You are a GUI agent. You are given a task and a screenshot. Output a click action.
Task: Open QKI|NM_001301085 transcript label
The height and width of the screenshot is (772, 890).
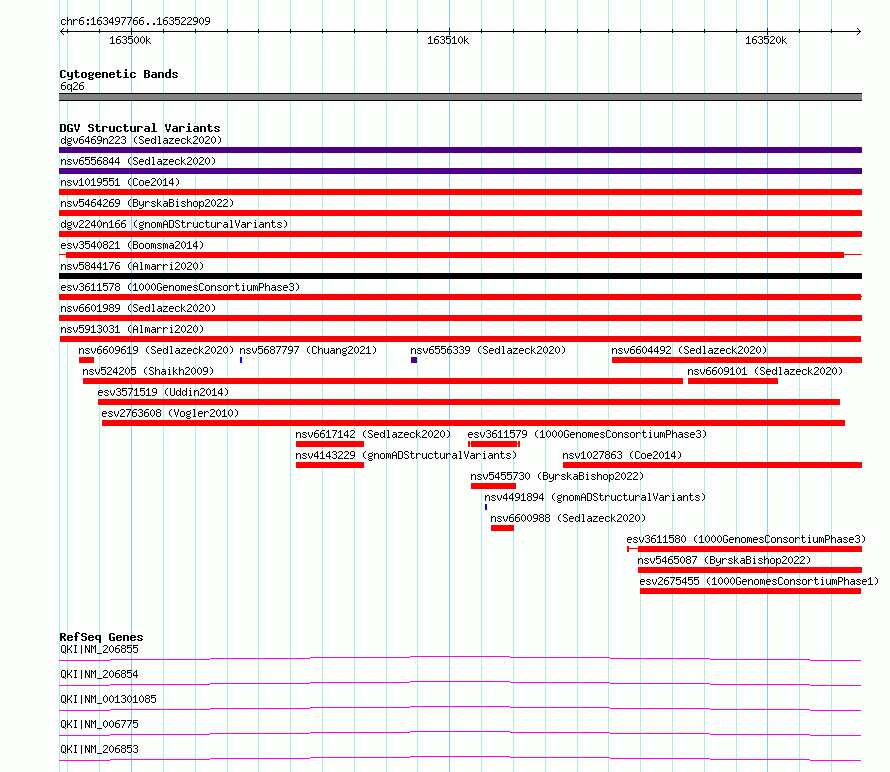tap(108, 699)
